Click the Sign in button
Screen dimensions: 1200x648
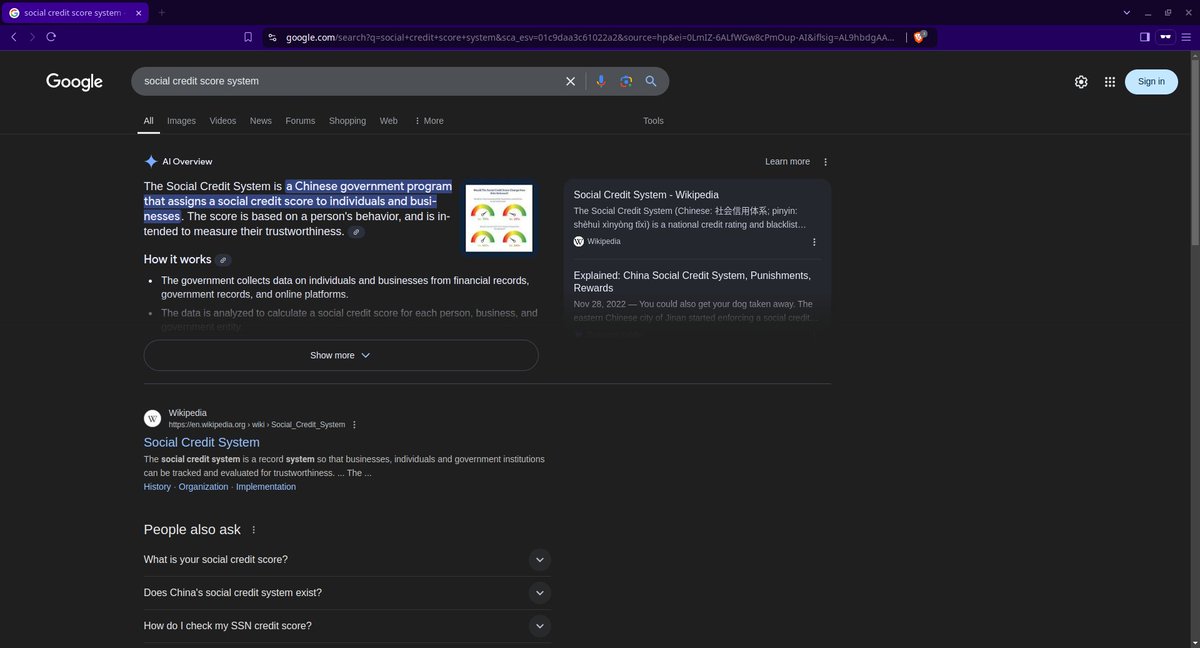tap(1151, 82)
